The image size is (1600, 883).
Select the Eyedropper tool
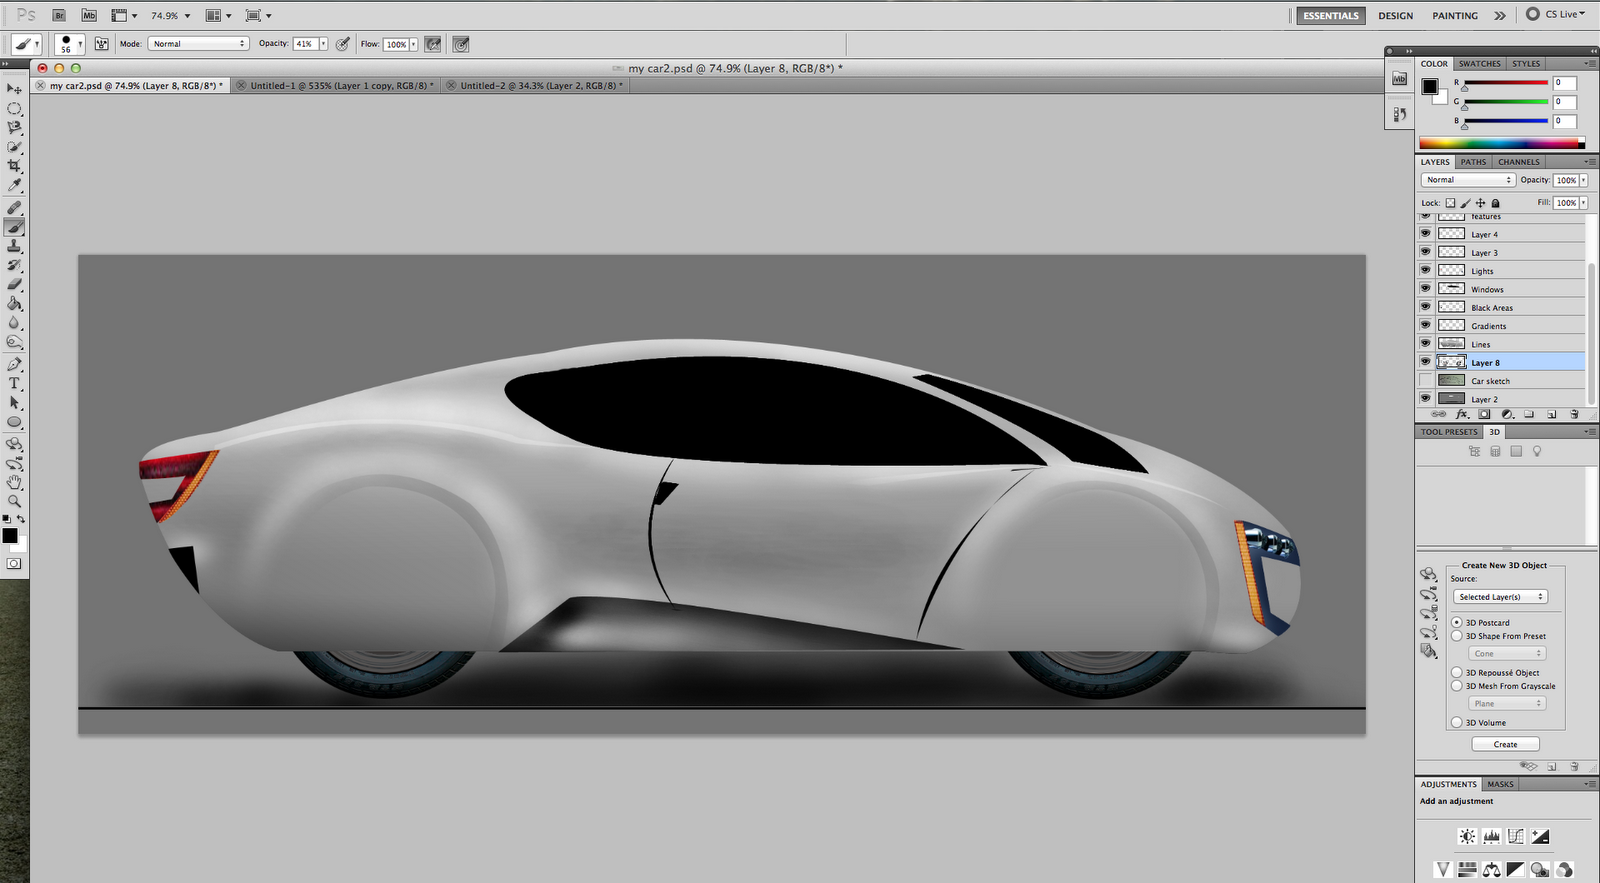coord(14,184)
